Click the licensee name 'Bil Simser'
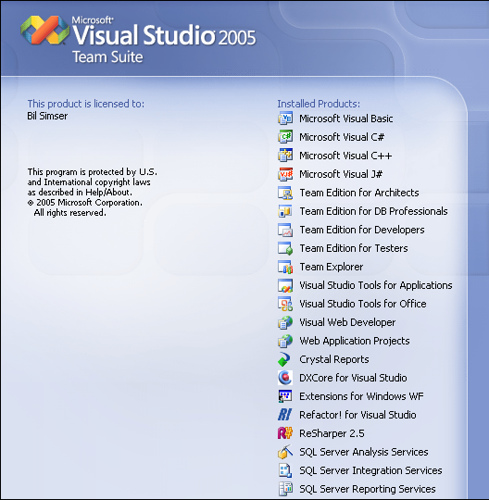Image resolution: width=489 pixels, height=500 pixels. pos(47,116)
